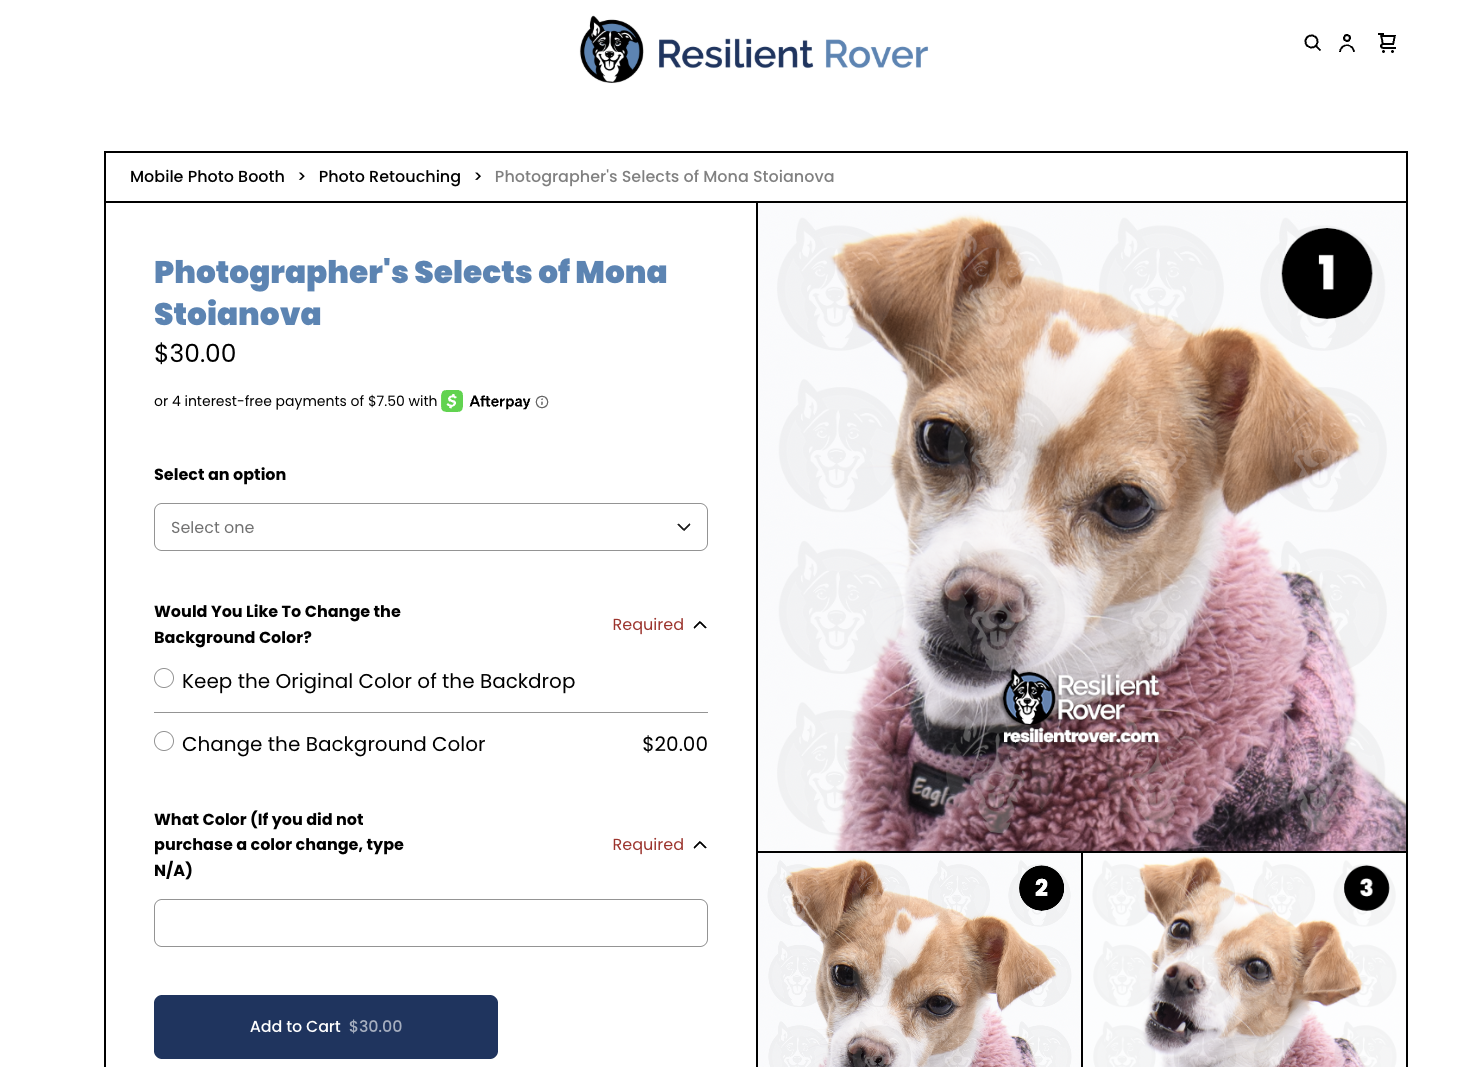Click the What Color text input field
This screenshot has width=1480, height=1067.
pos(431,923)
